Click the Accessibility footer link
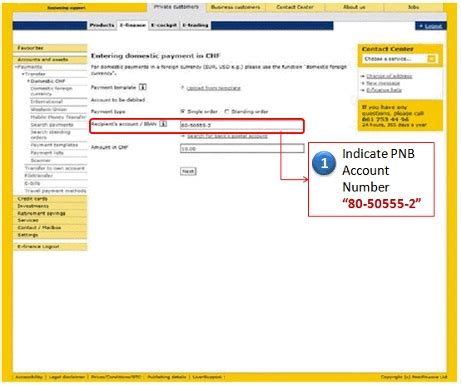The image size is (461, 386). click(x=29, y=377)
